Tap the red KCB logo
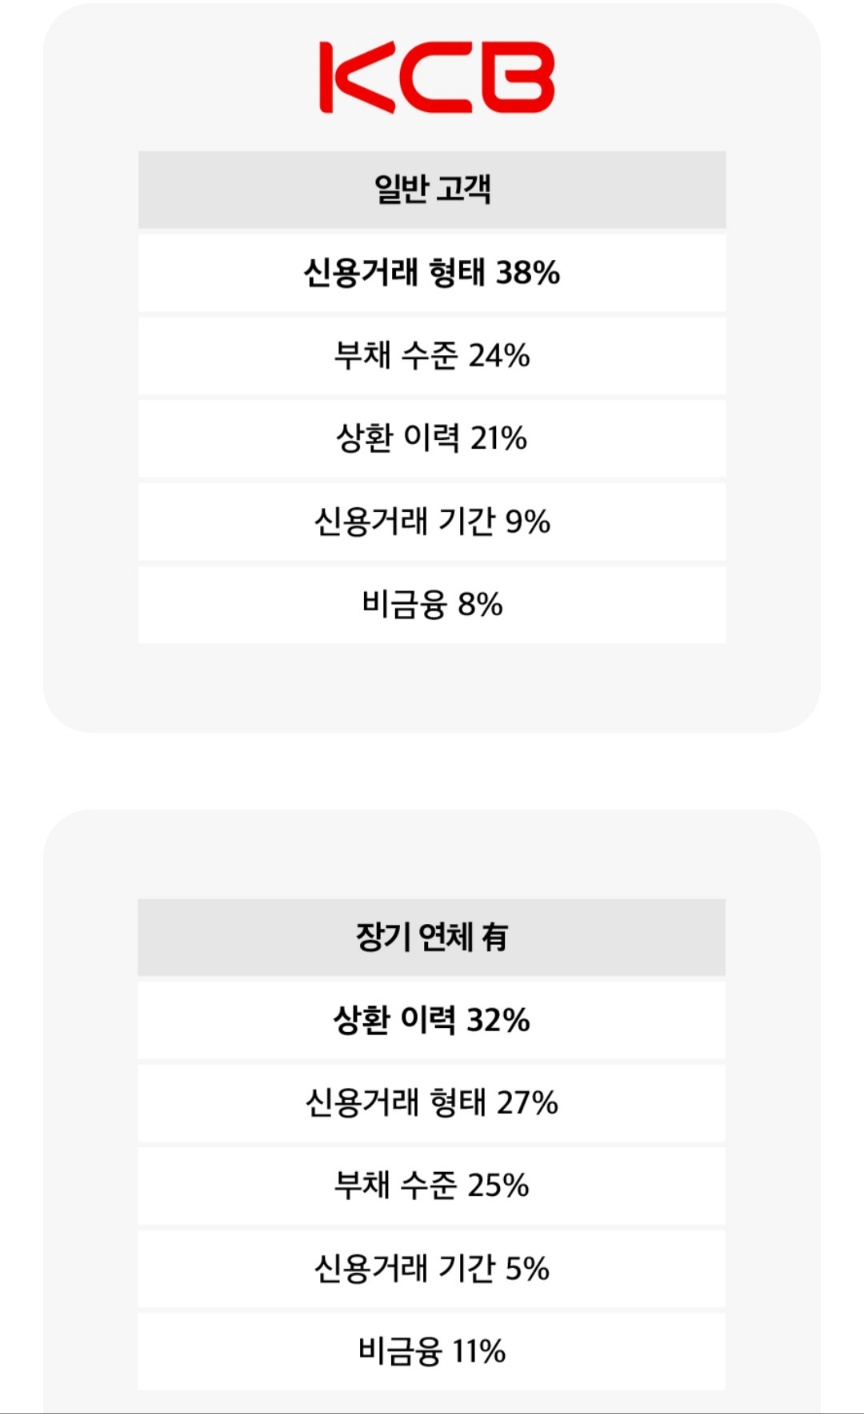 coord(436,77)
